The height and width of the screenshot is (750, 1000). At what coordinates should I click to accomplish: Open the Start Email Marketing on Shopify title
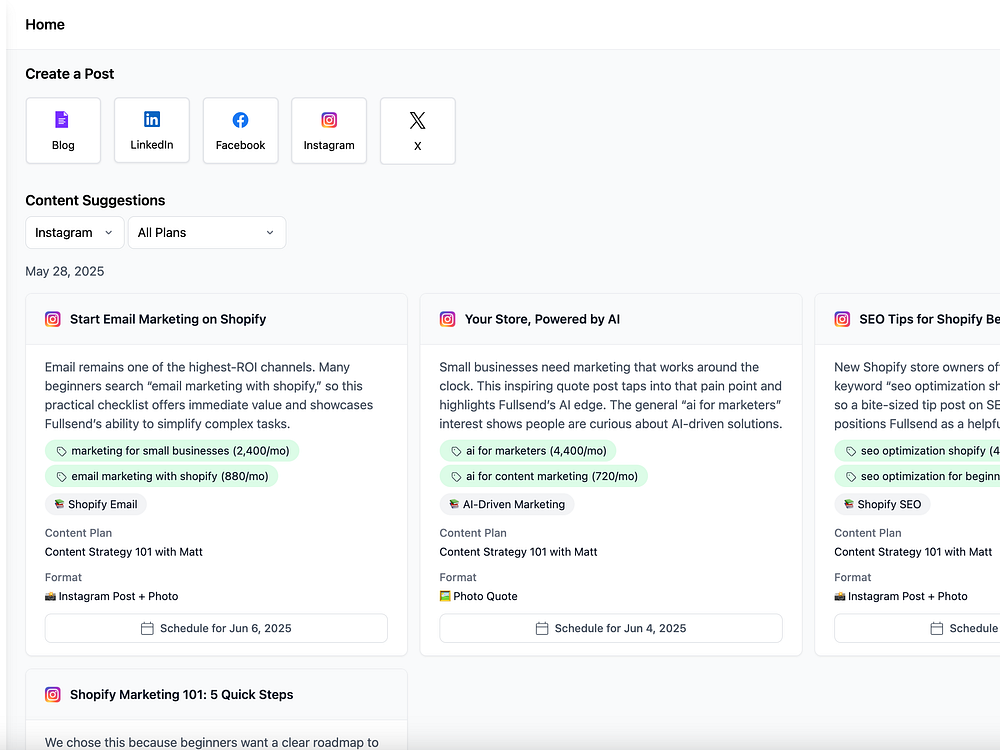pyautogui.click(x=168, y=319)
